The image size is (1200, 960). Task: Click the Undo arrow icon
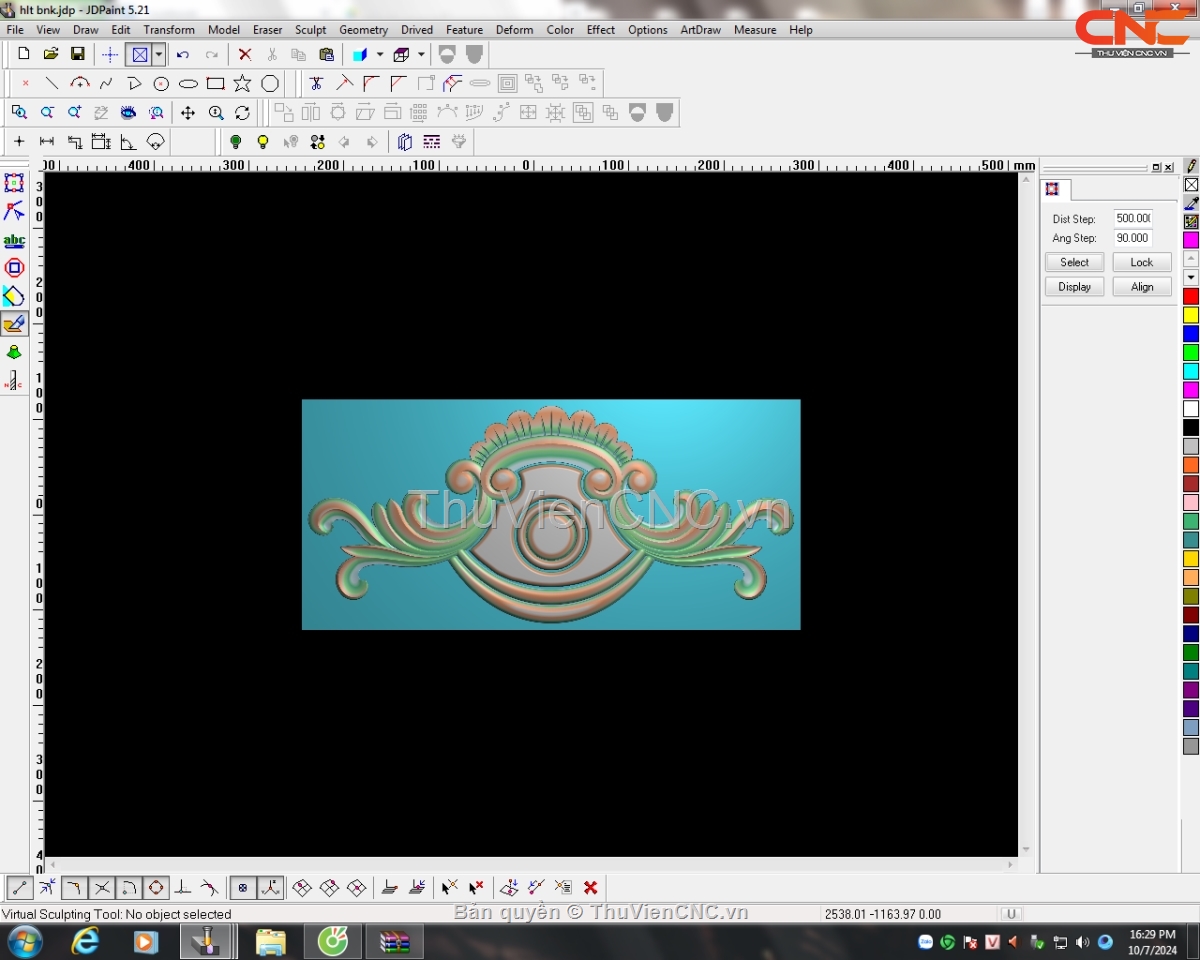pyautogui.click(x=182, y=54)
